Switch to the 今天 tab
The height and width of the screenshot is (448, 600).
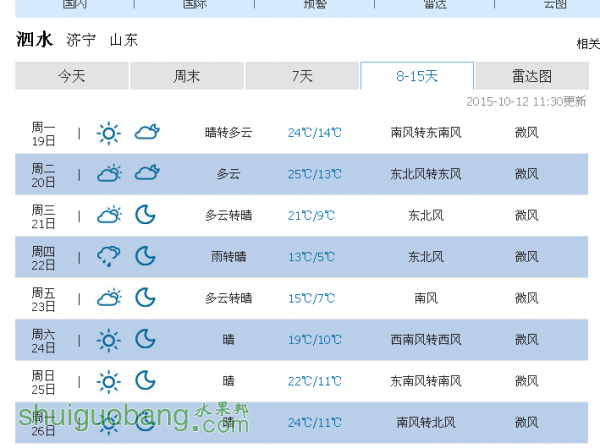[72, 76]
